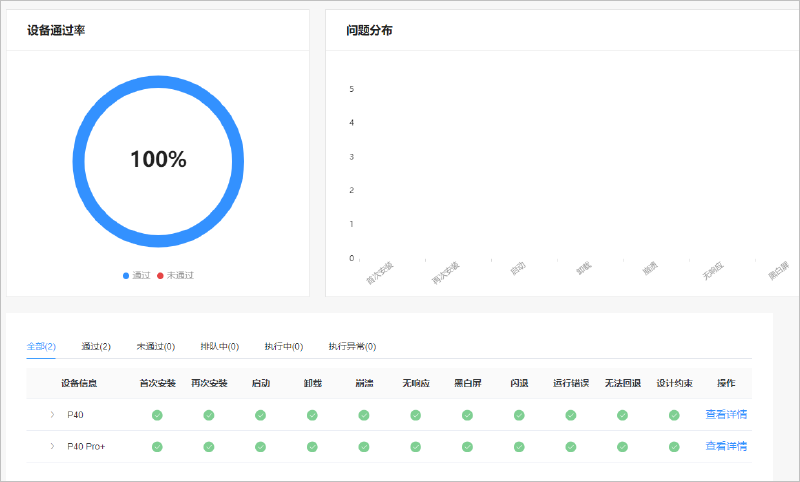Click the 首次安装 column header
The image size is (800, 482).
[x=158, y=383]
